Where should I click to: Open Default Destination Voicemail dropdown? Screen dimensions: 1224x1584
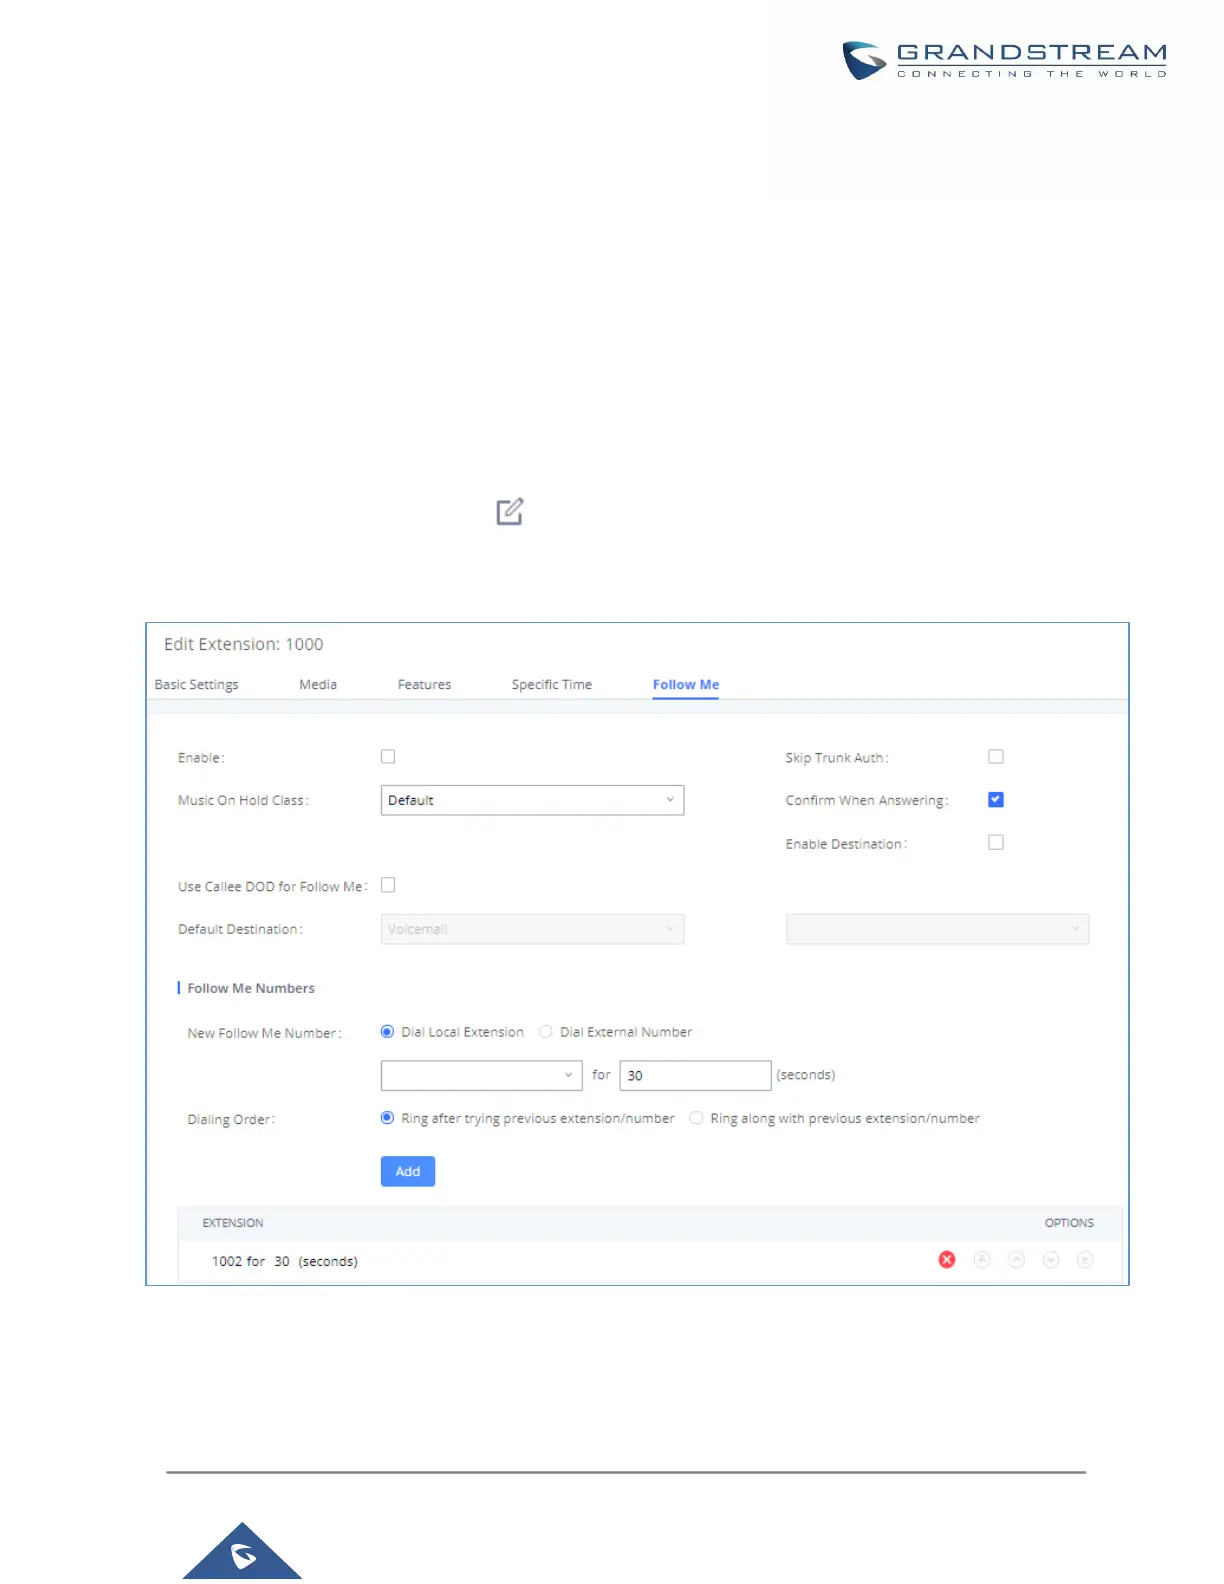pyautogui.click(x=532, y=929)
